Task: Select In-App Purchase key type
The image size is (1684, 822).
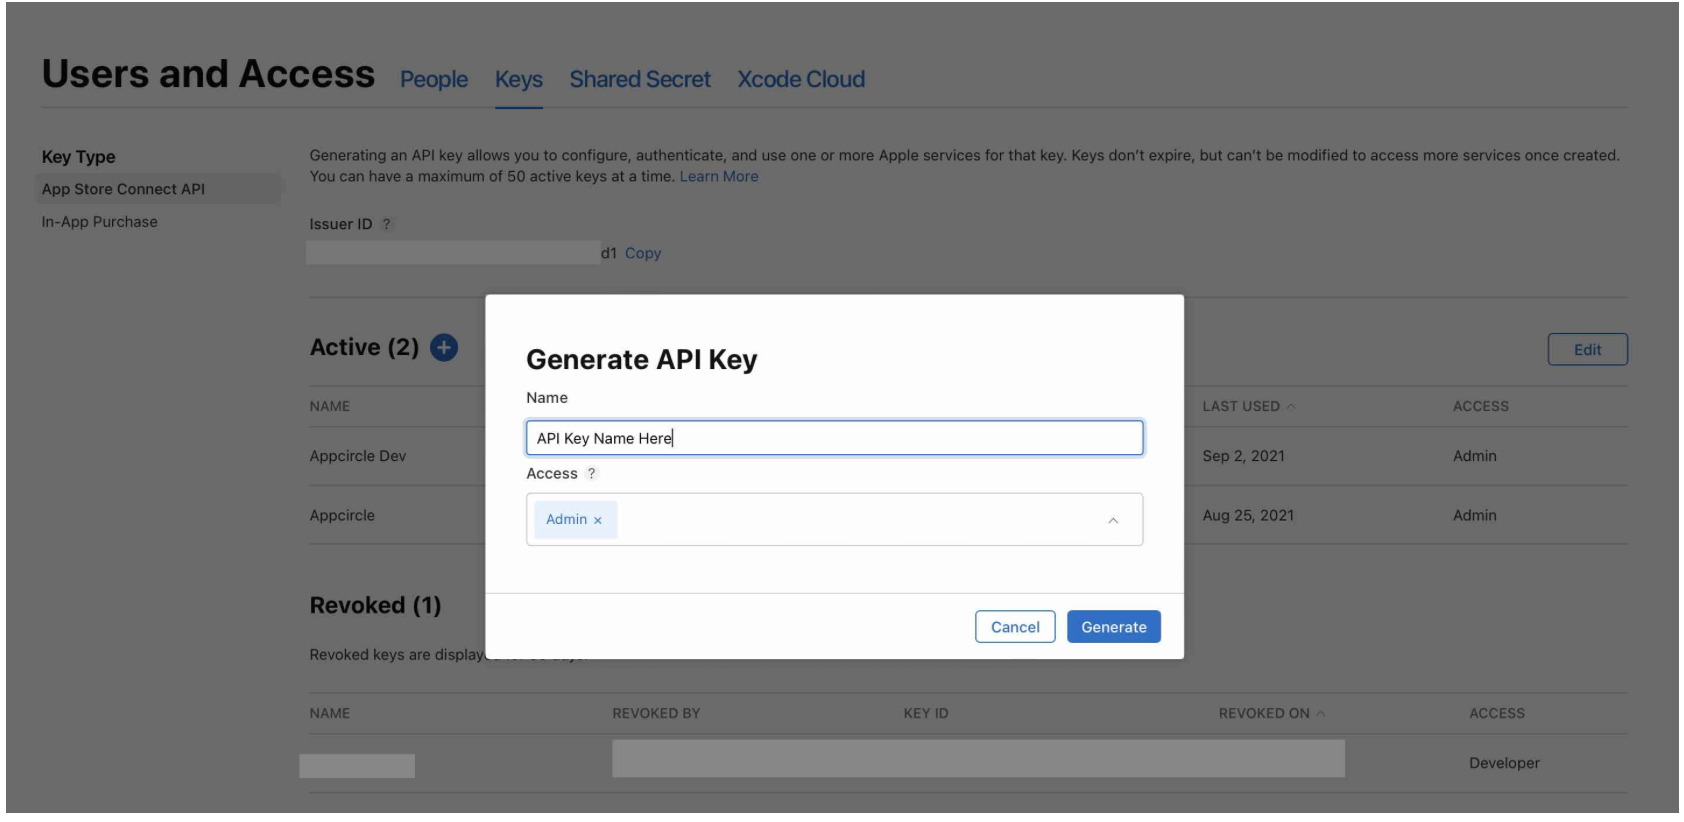Action: [x=99, y=222]
